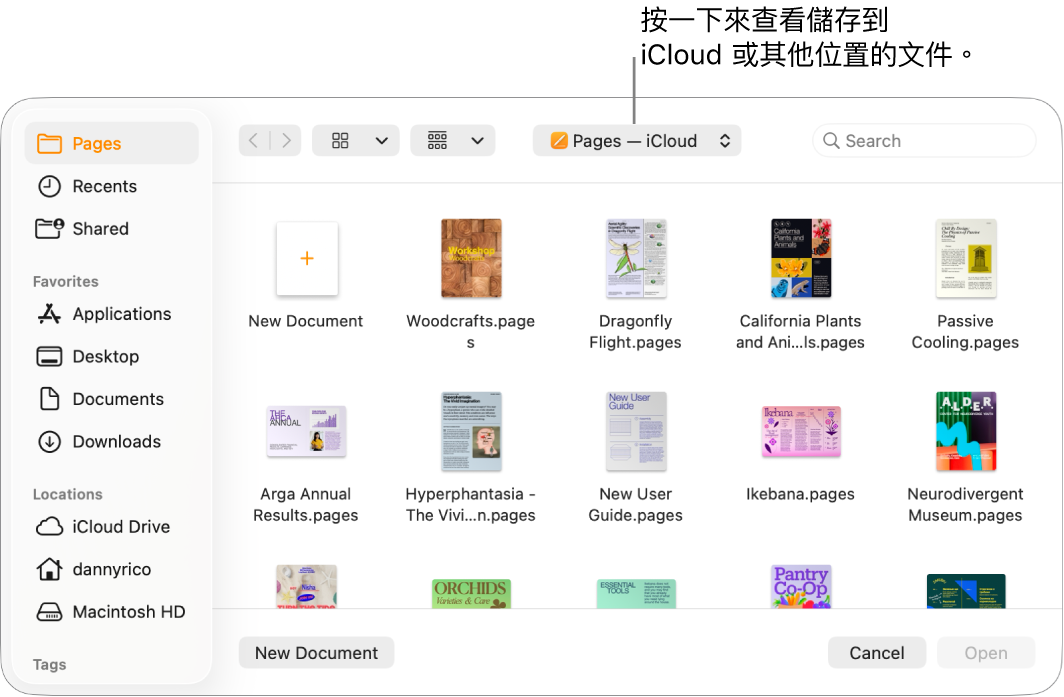
Task: Click the Arga Annual Results.pages name
Action: click(305, 504)
